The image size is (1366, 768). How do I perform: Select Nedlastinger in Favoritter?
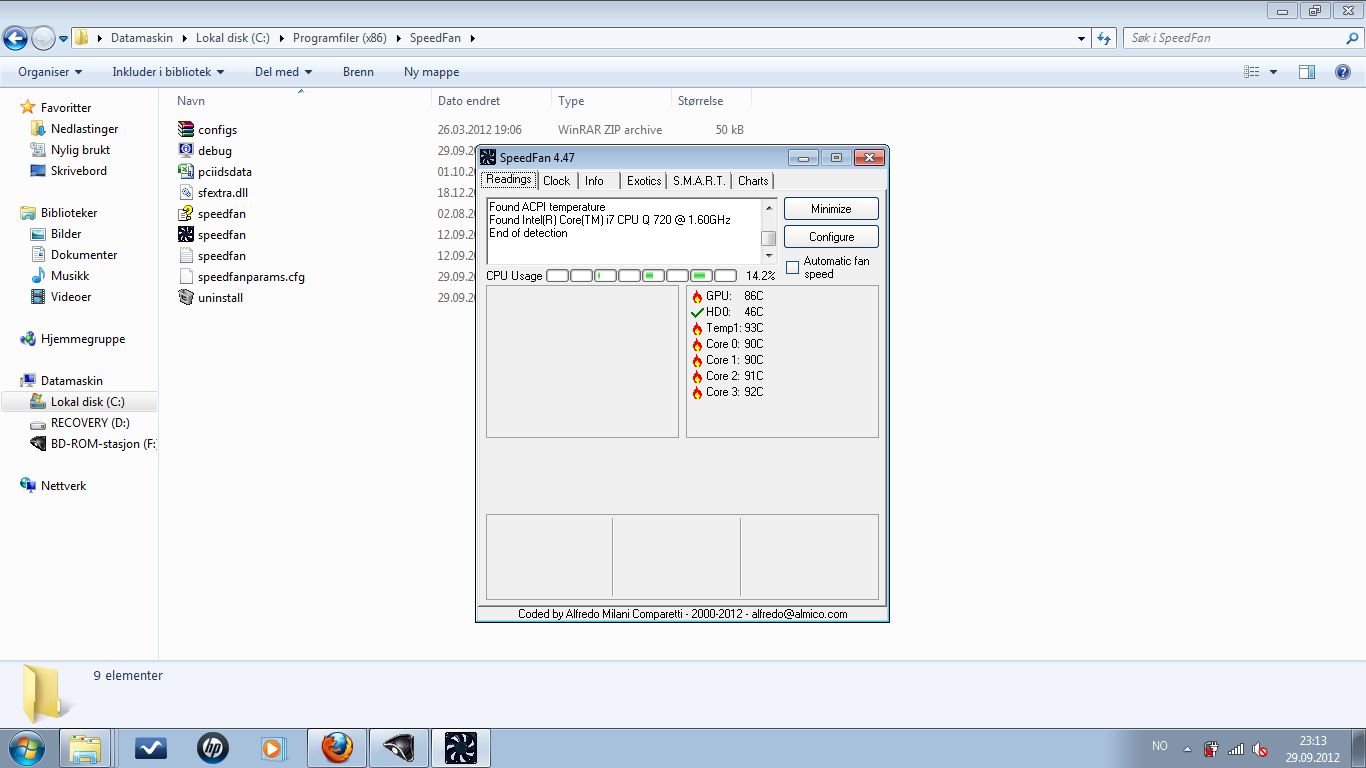coord(84,129)
